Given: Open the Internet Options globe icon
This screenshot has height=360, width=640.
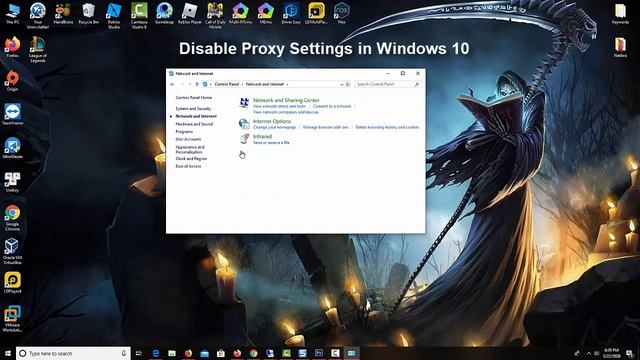Looking at the screenshot, I should (244, 124).
